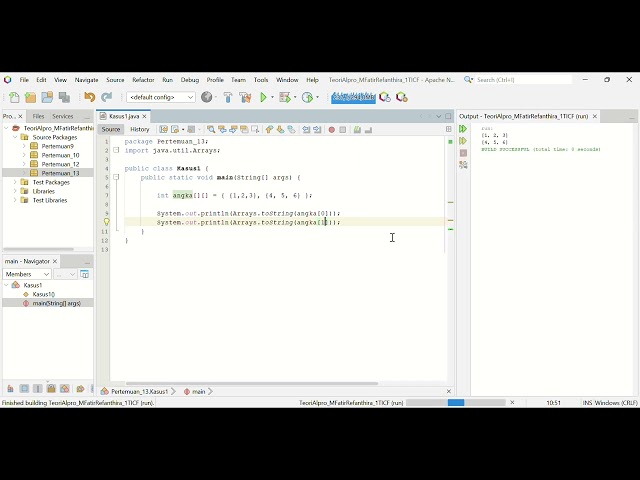Click the Pertemuan_13.Kasus1 breadcrumb
This screenshot has width=640, height=480.
click(x=139, y=391)
